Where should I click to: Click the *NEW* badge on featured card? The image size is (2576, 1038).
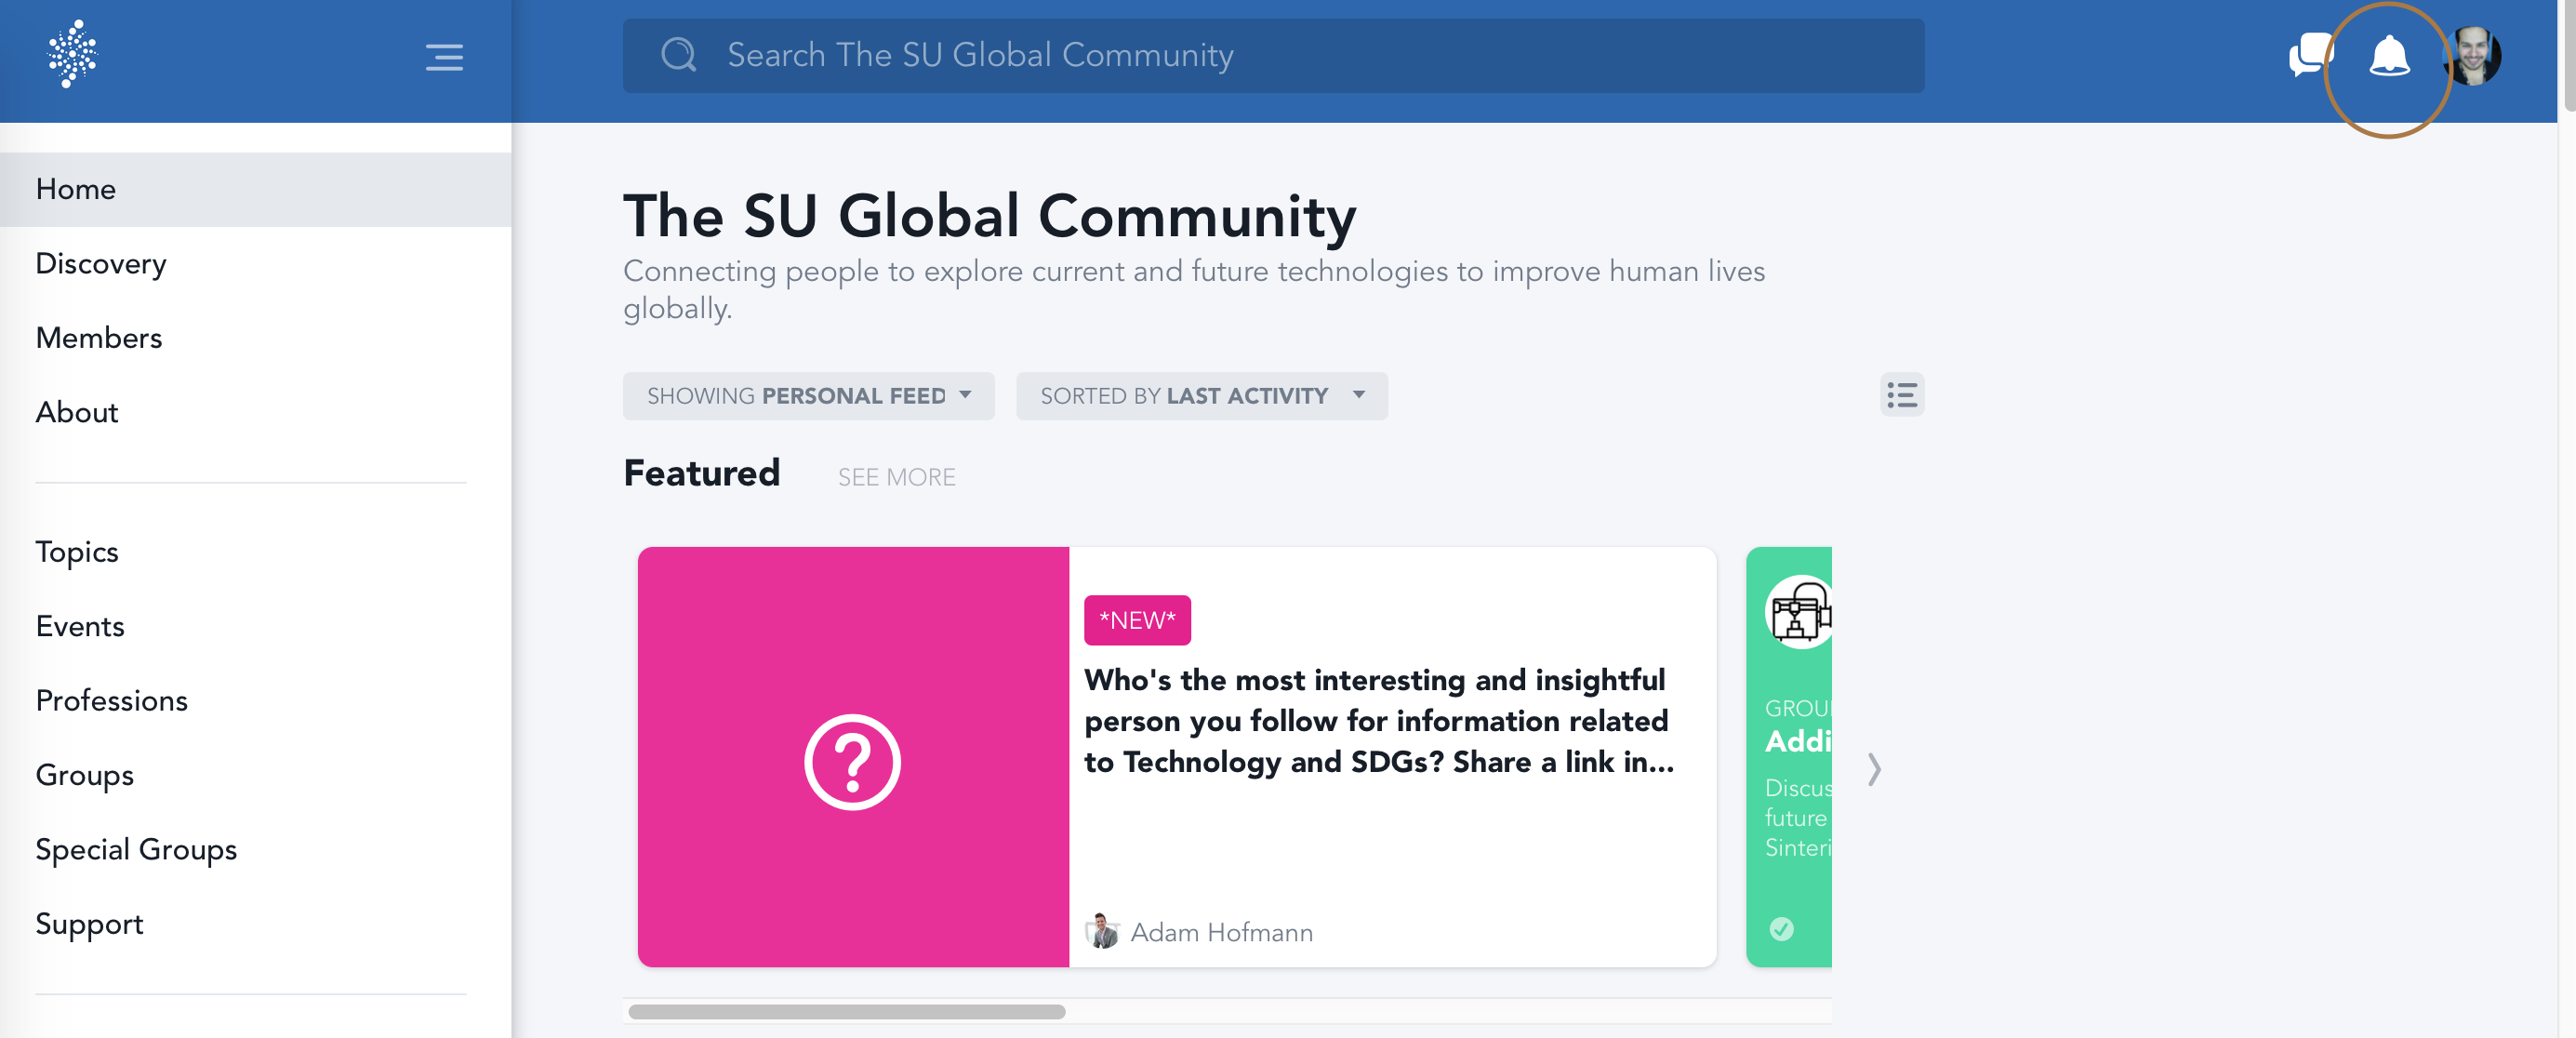point(1137,620)
